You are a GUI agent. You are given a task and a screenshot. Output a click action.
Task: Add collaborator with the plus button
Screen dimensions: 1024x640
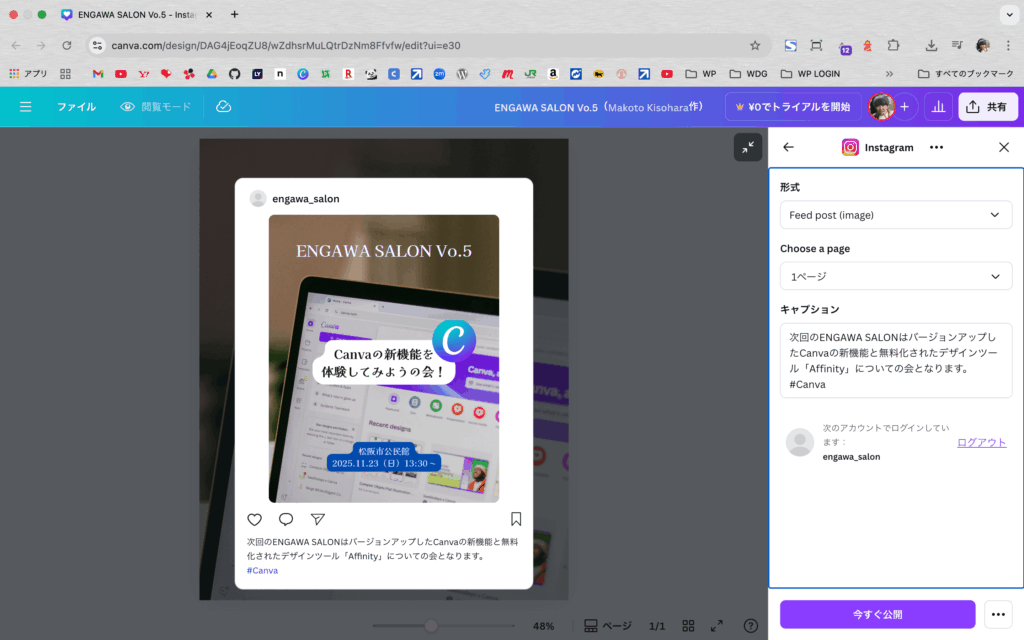point(904,107)
